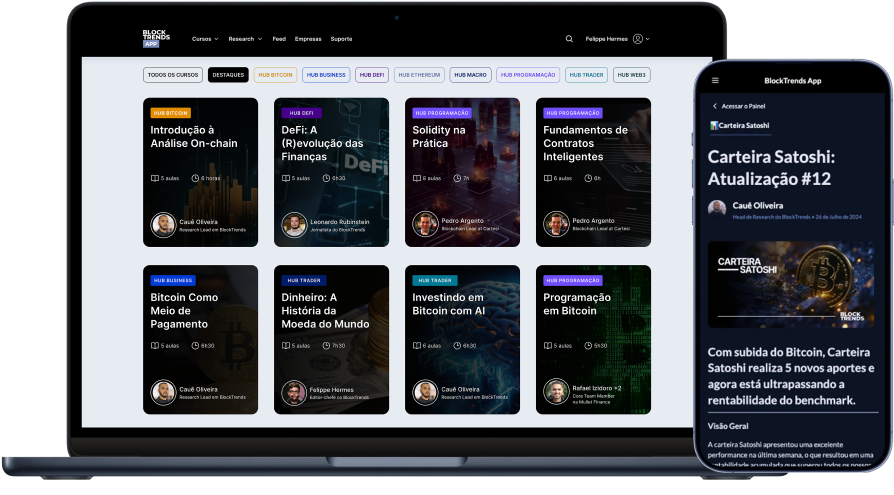Viewport: 894px width, 495px height.
Task: Open the search magnifier icon
Action: click(x=569, y=39)
